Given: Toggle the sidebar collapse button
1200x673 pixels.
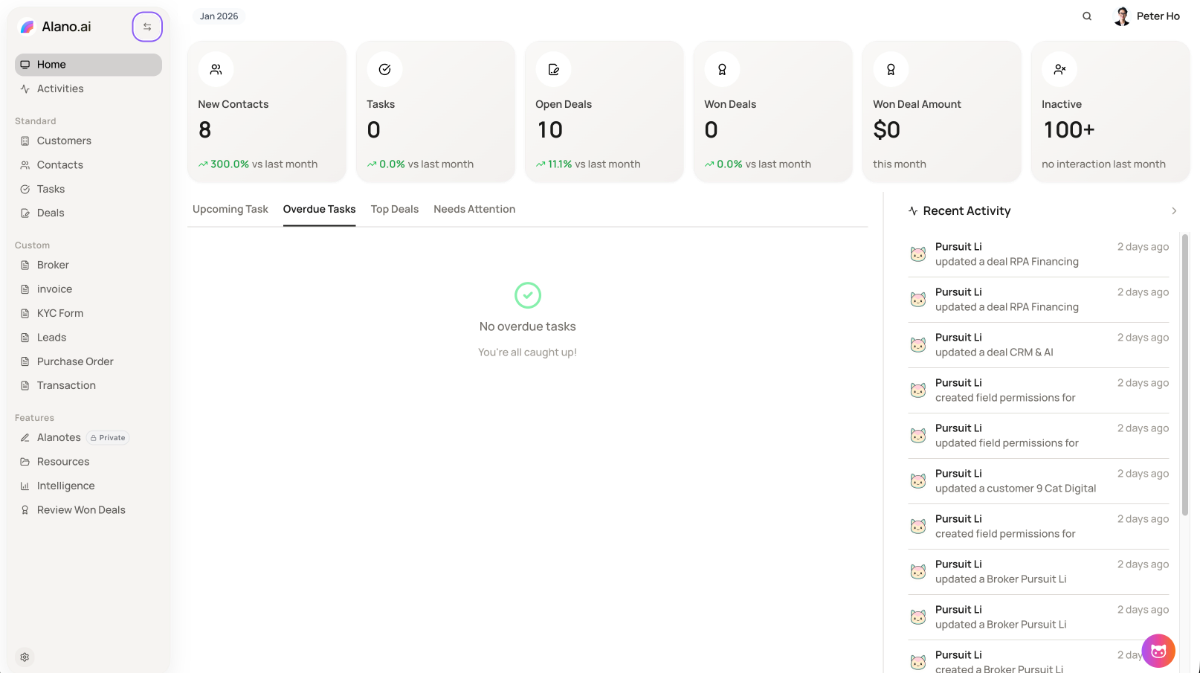Looking at the screenshot, I should pos(147,27).
